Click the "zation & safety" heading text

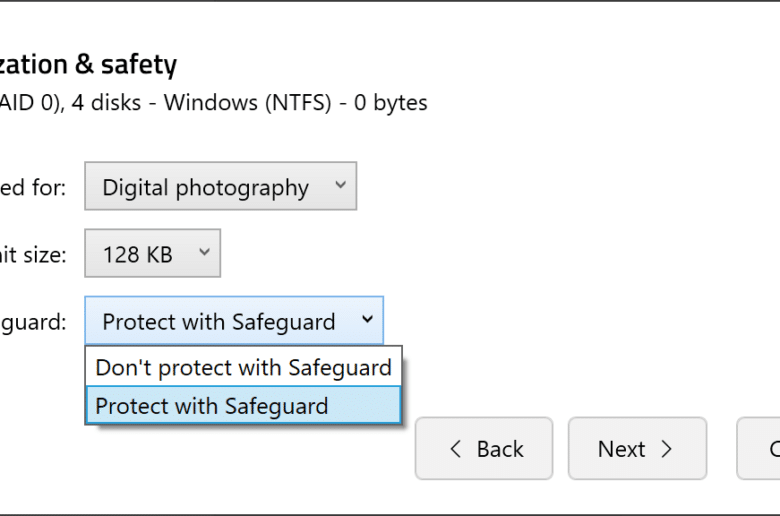click(x=88, y=65)
